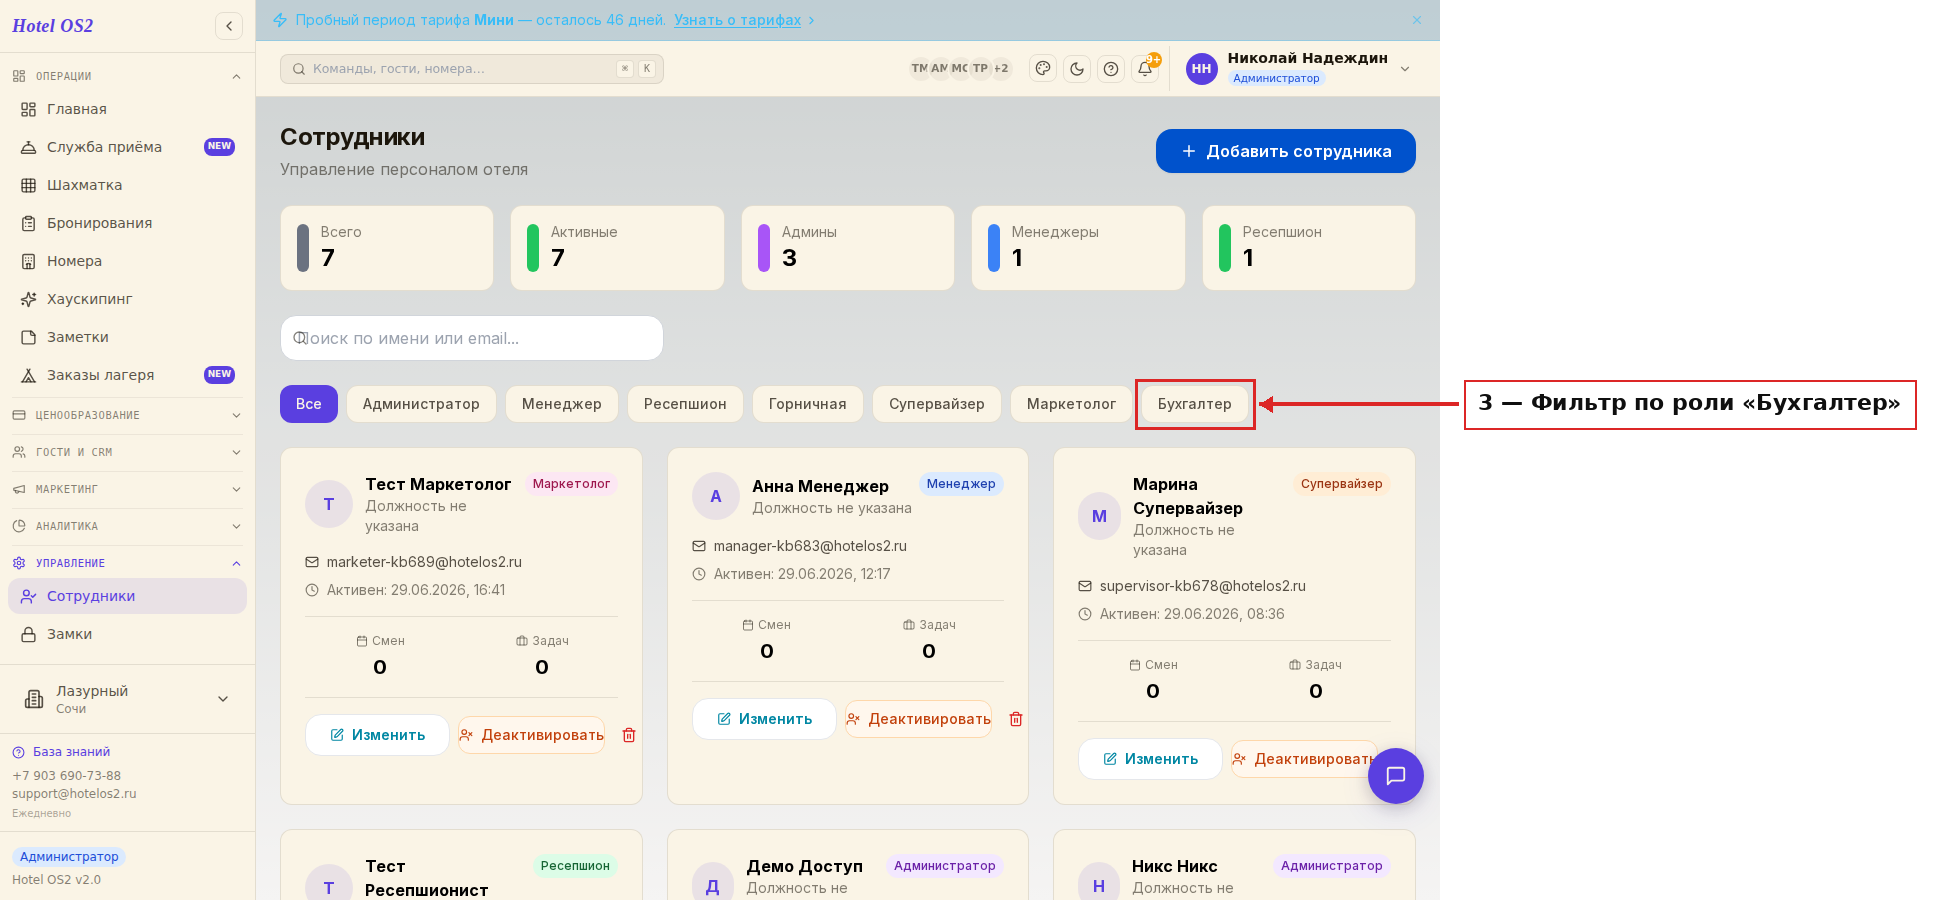Click the Добавить сотрудника button
Screen dimensions: 1940x900
point(1286,151)
